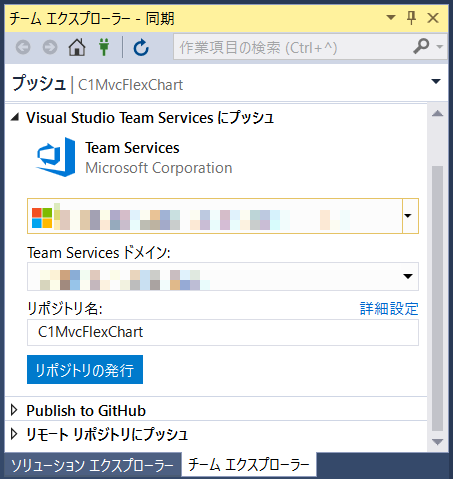Open the window position dropdown in title bar
The image size is (453, 479).
point(391,17)
